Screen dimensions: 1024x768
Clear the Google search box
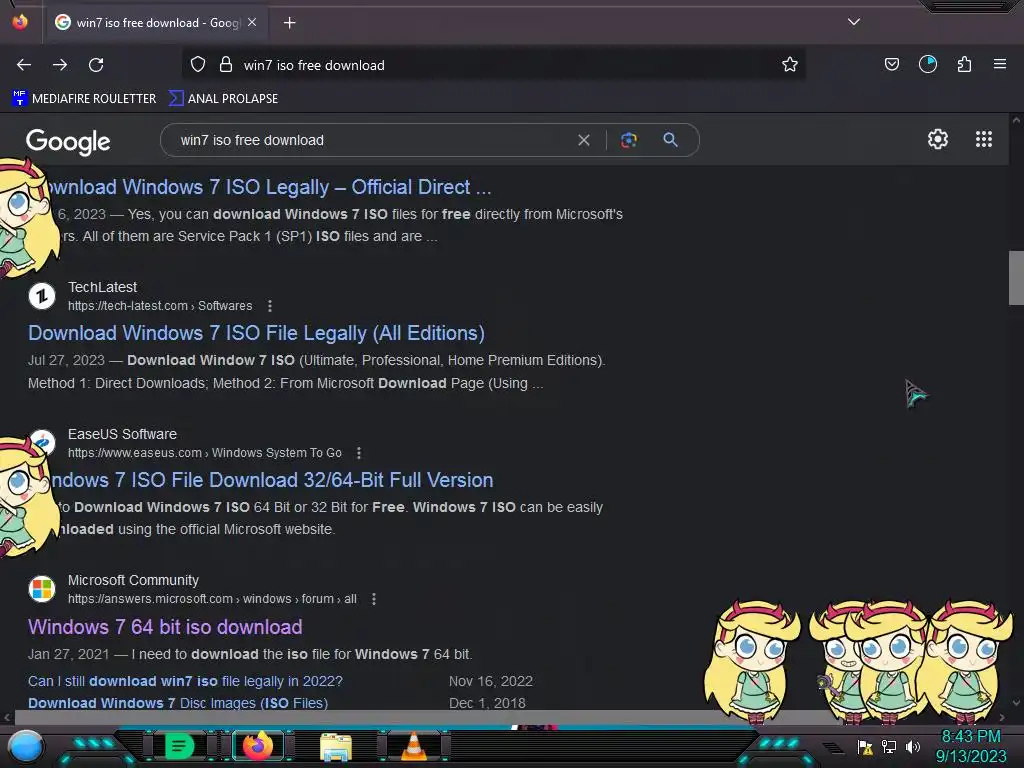pyautogui.click(x=584, y=140)
